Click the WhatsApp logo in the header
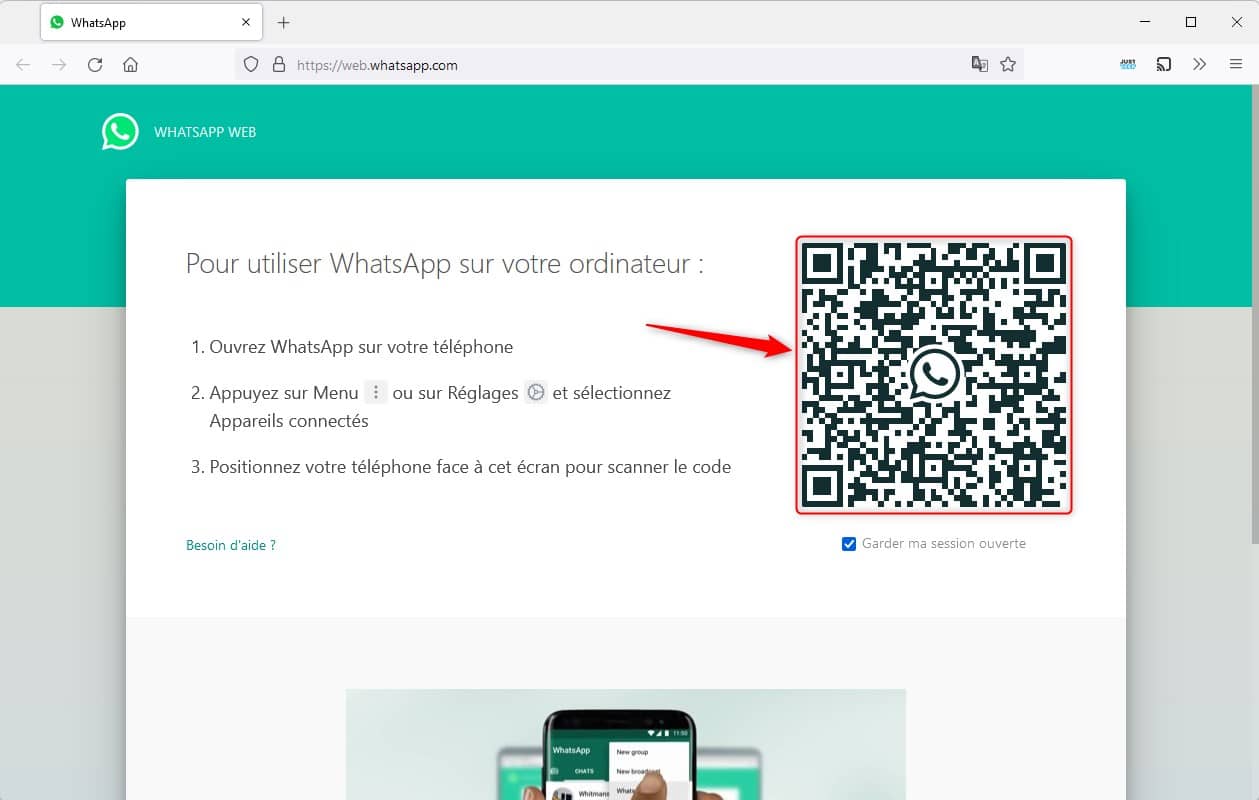The height and width of the screenshot is (800, 1259). coord(120,132)
